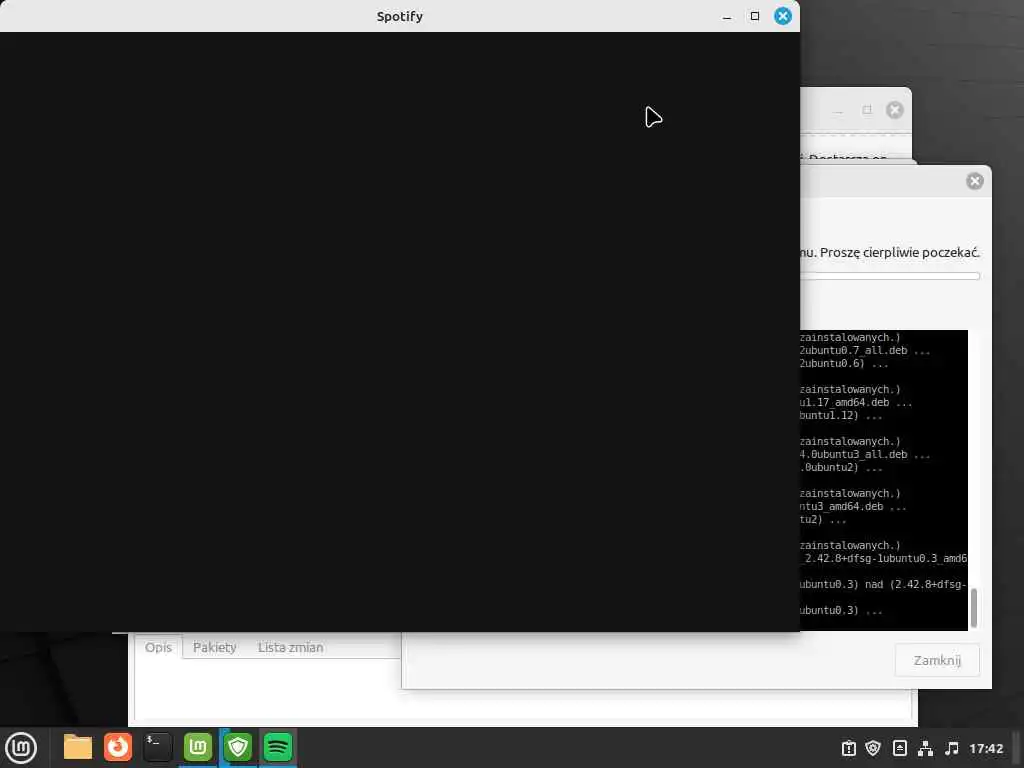Image resolution: width=1024 pixels, height=768 pixels.
Task: Switch to the Opis tab
Action: 159,647
